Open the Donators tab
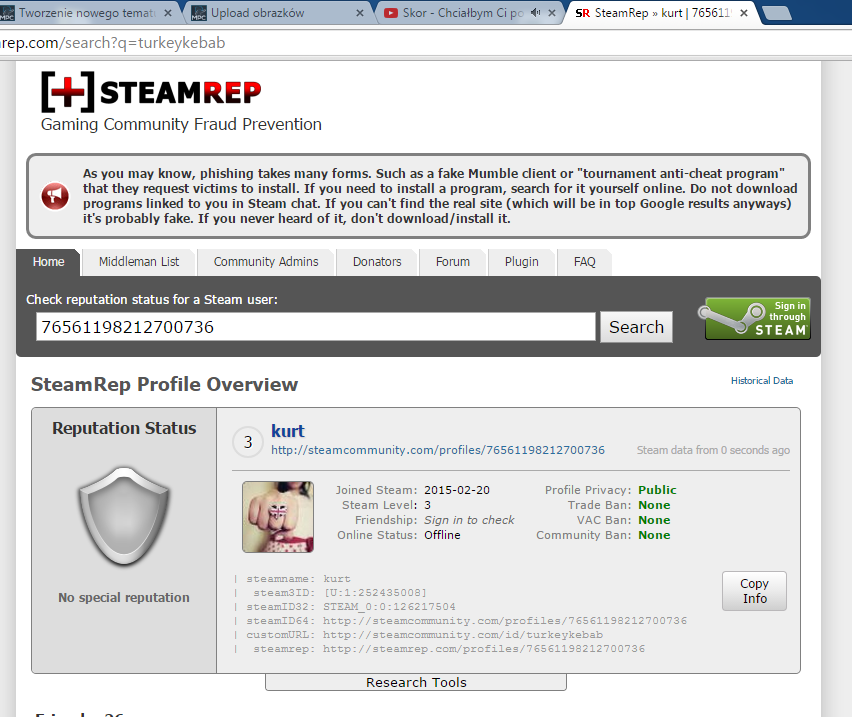The height and width of the screenshot is (717, 852). [377, 262]
